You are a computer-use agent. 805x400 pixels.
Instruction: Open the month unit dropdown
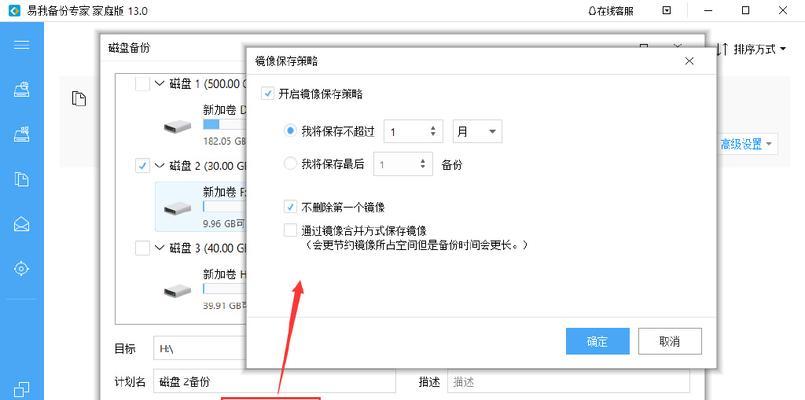point(477,131)
